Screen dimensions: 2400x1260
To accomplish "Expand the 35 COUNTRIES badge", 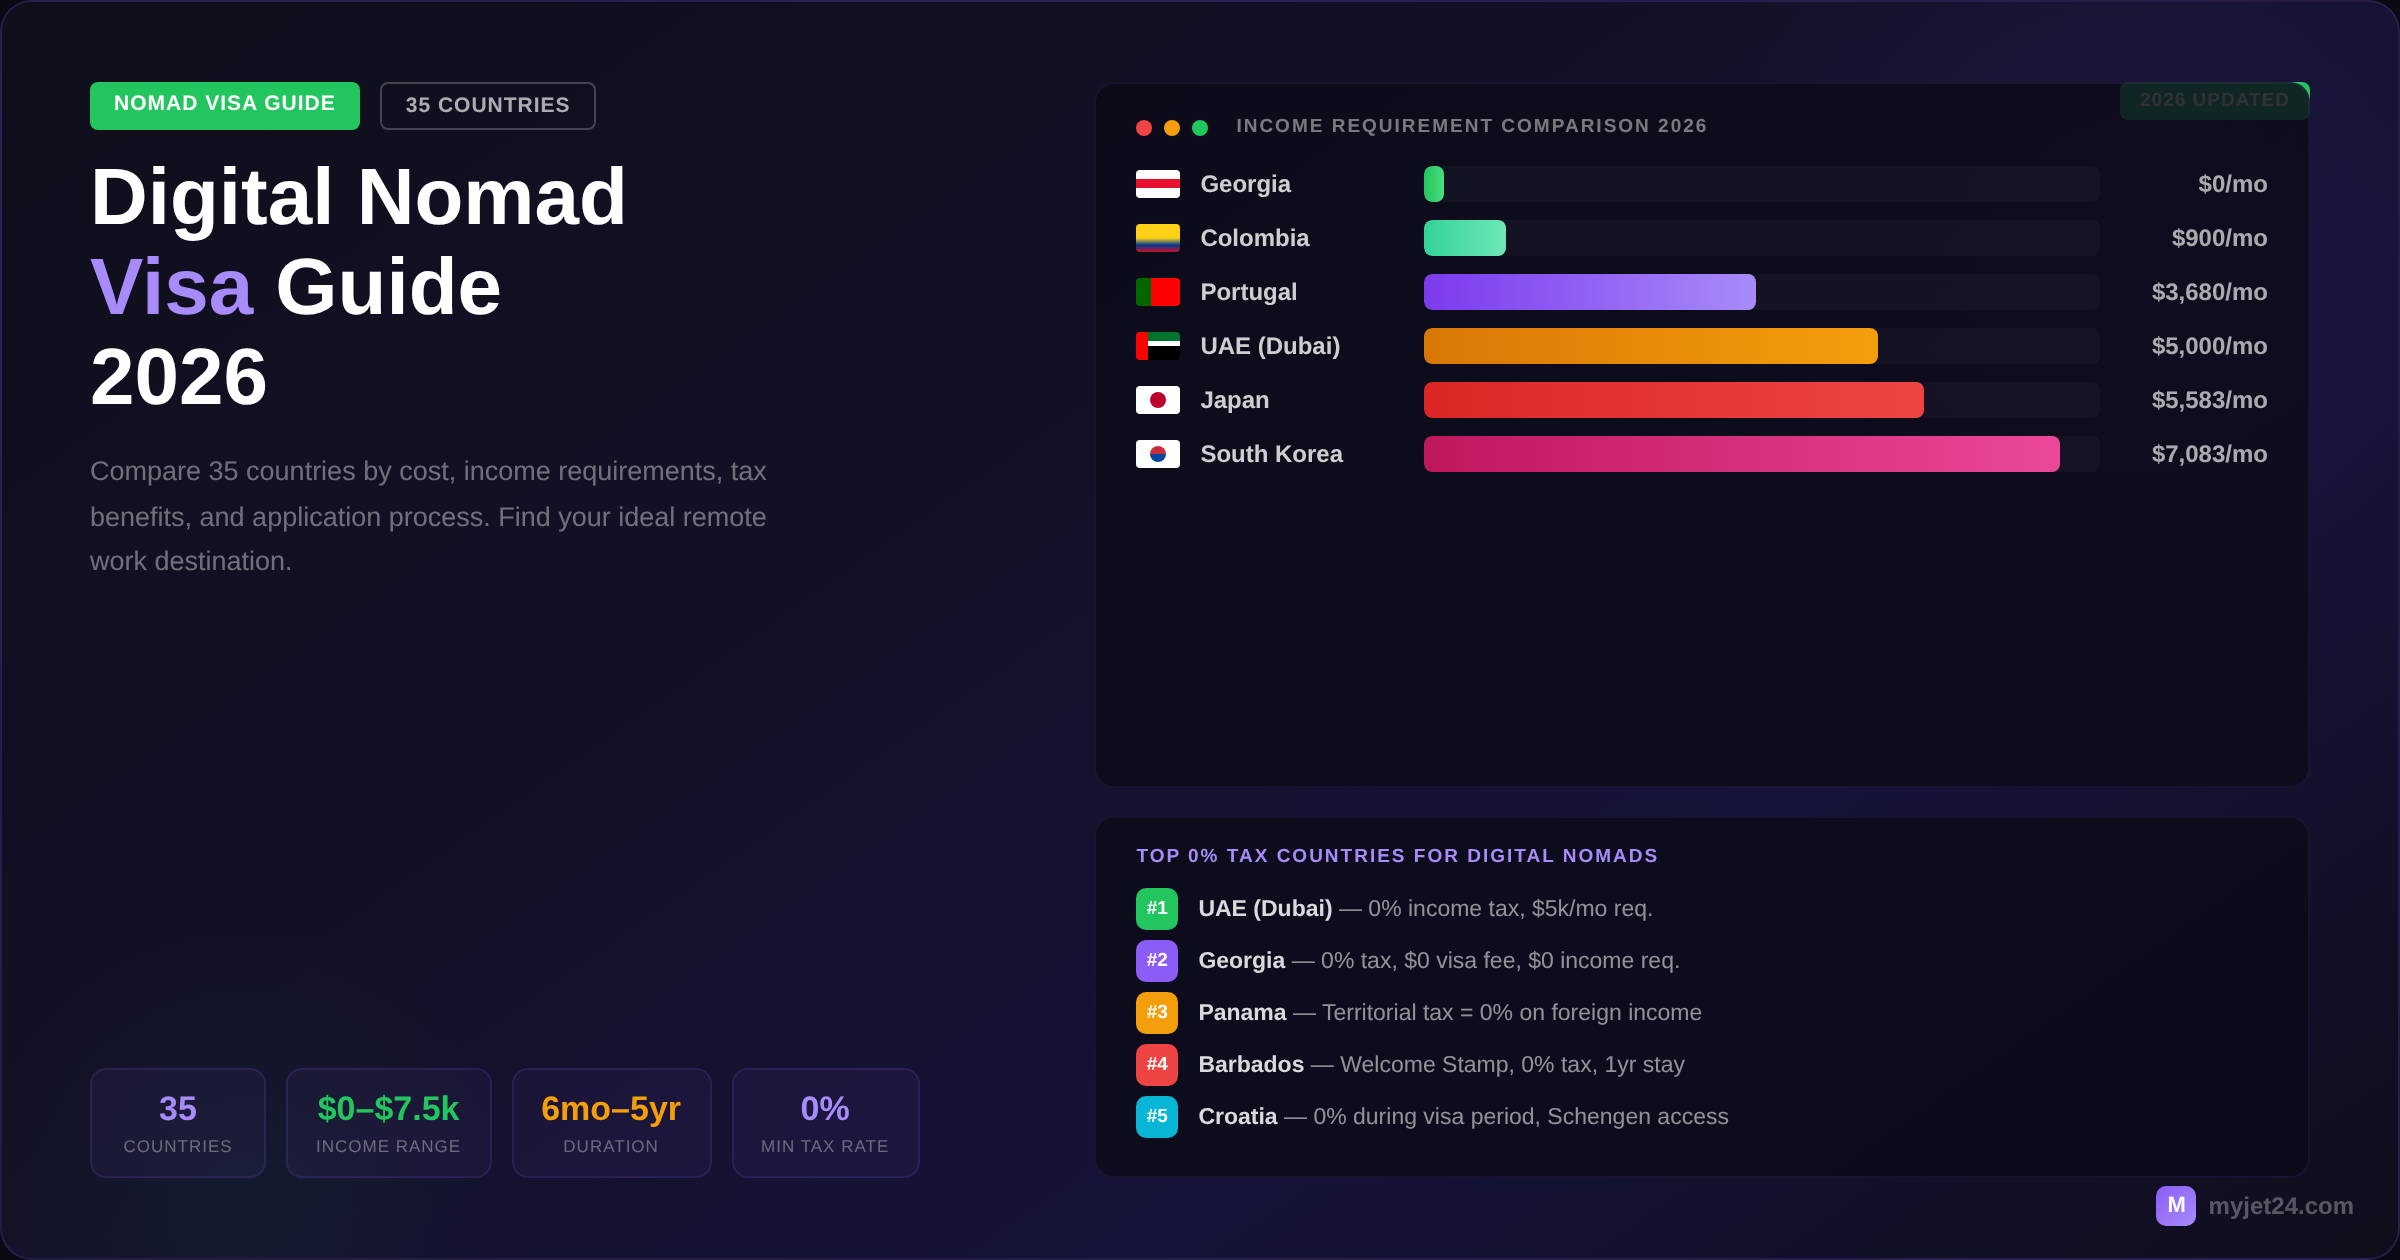I will tap(487, 105).
